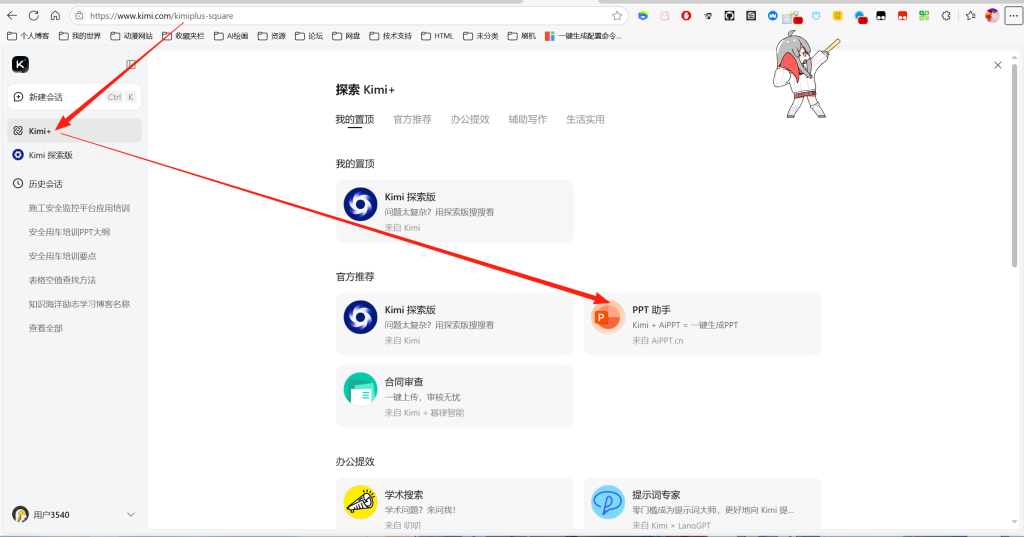1024x537 pixels.
Task: Select the 生活实用 tab
Action: [x=585, y=119]
